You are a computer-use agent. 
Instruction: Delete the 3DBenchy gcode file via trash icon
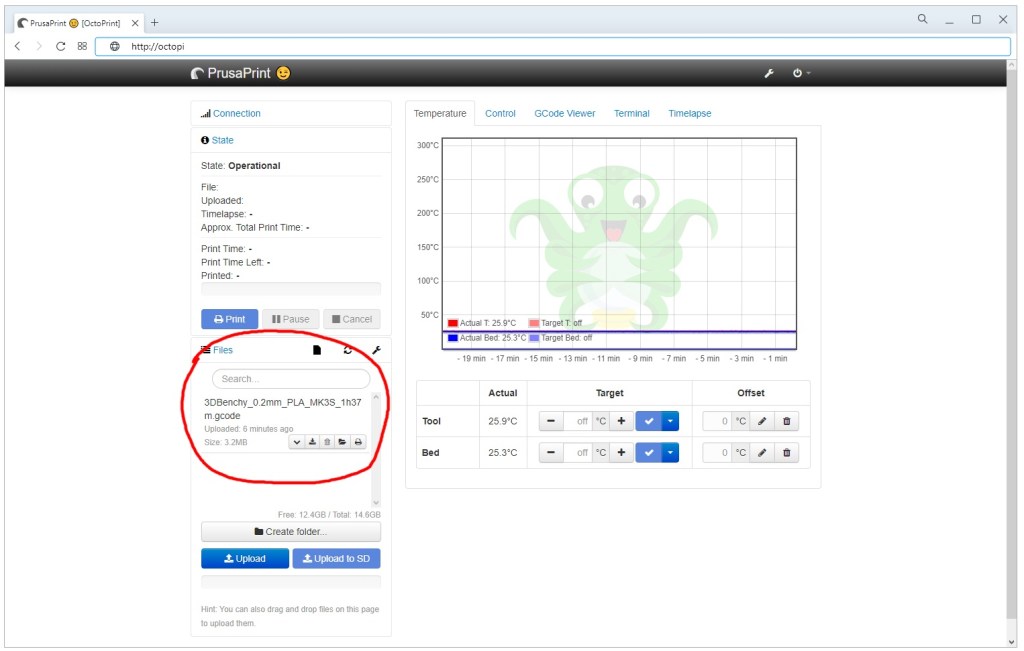[x=327, y=442]
